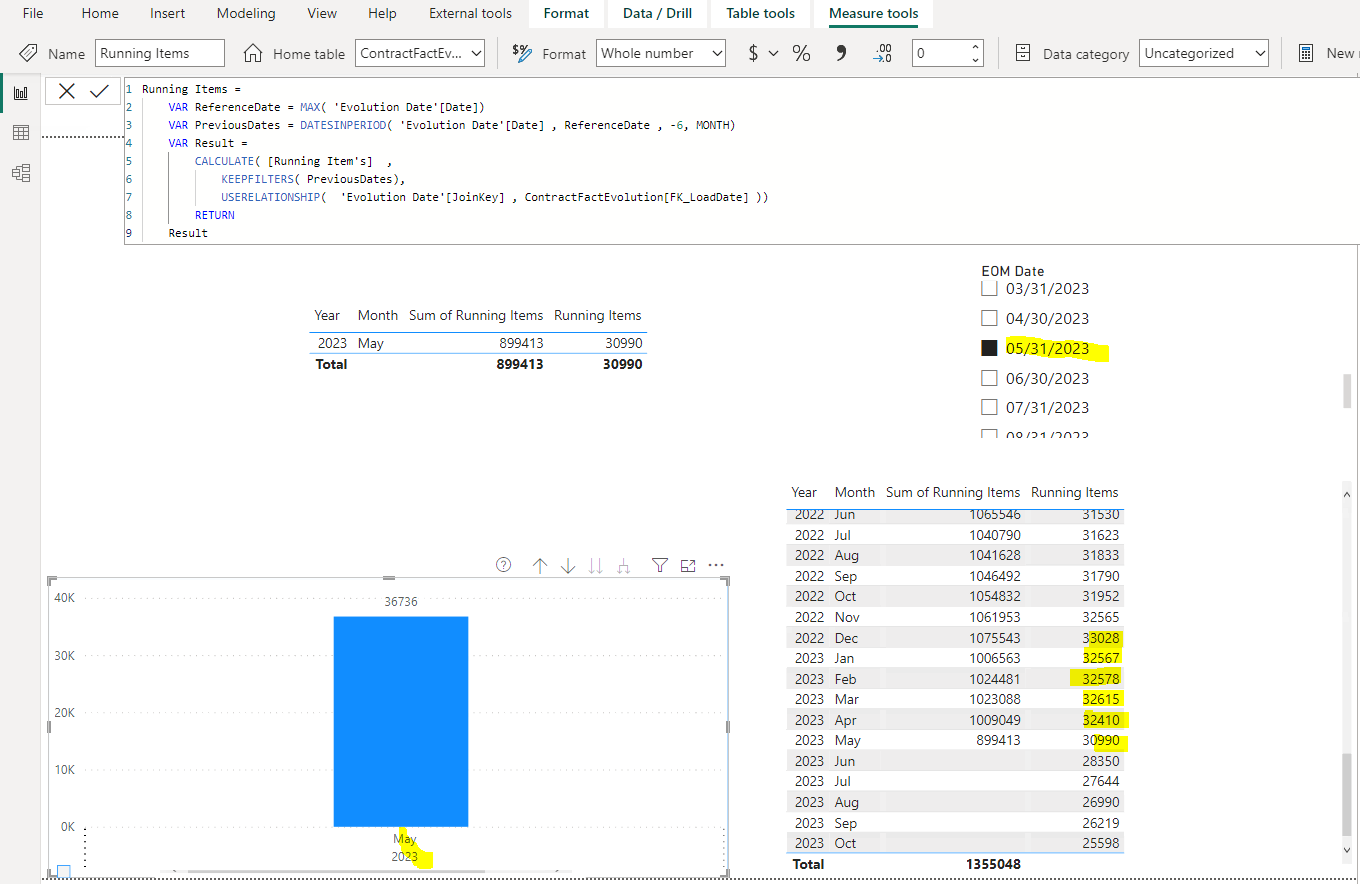Open the Model view from the sidebar
The height and width of the screenshot is (884, 1360).
point(21,173)
